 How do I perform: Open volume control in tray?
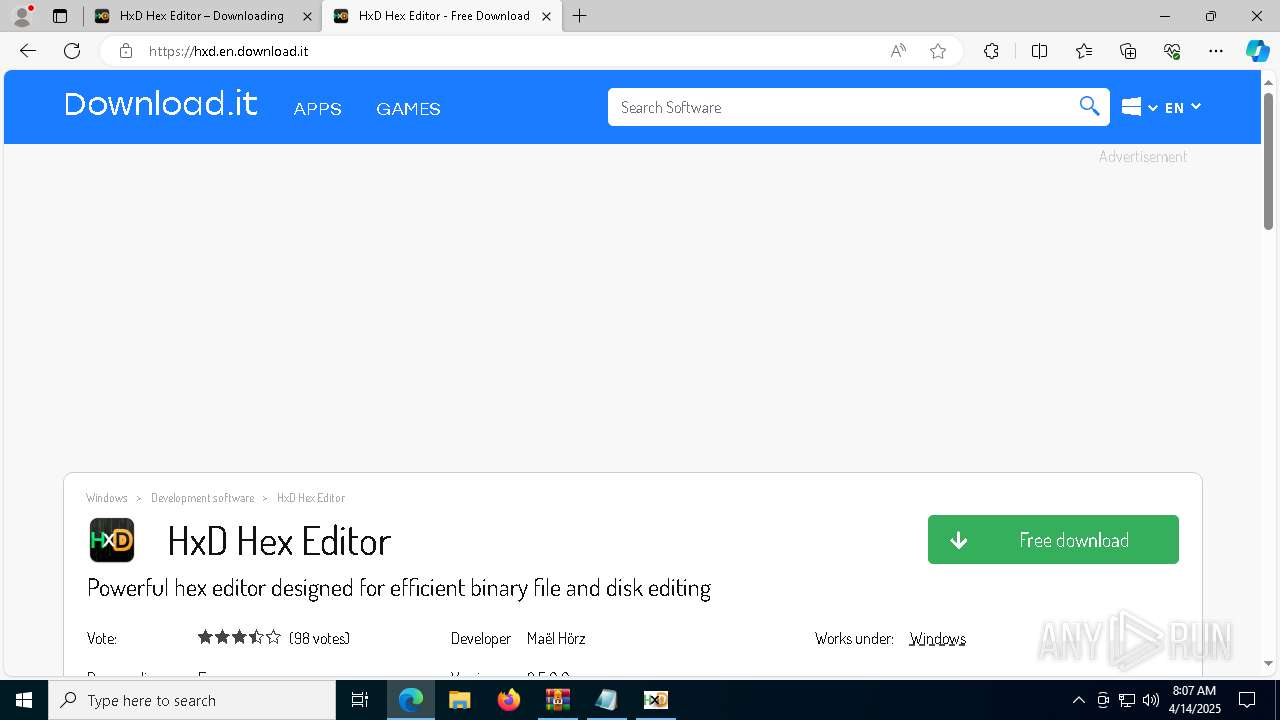click(1150, 700)
